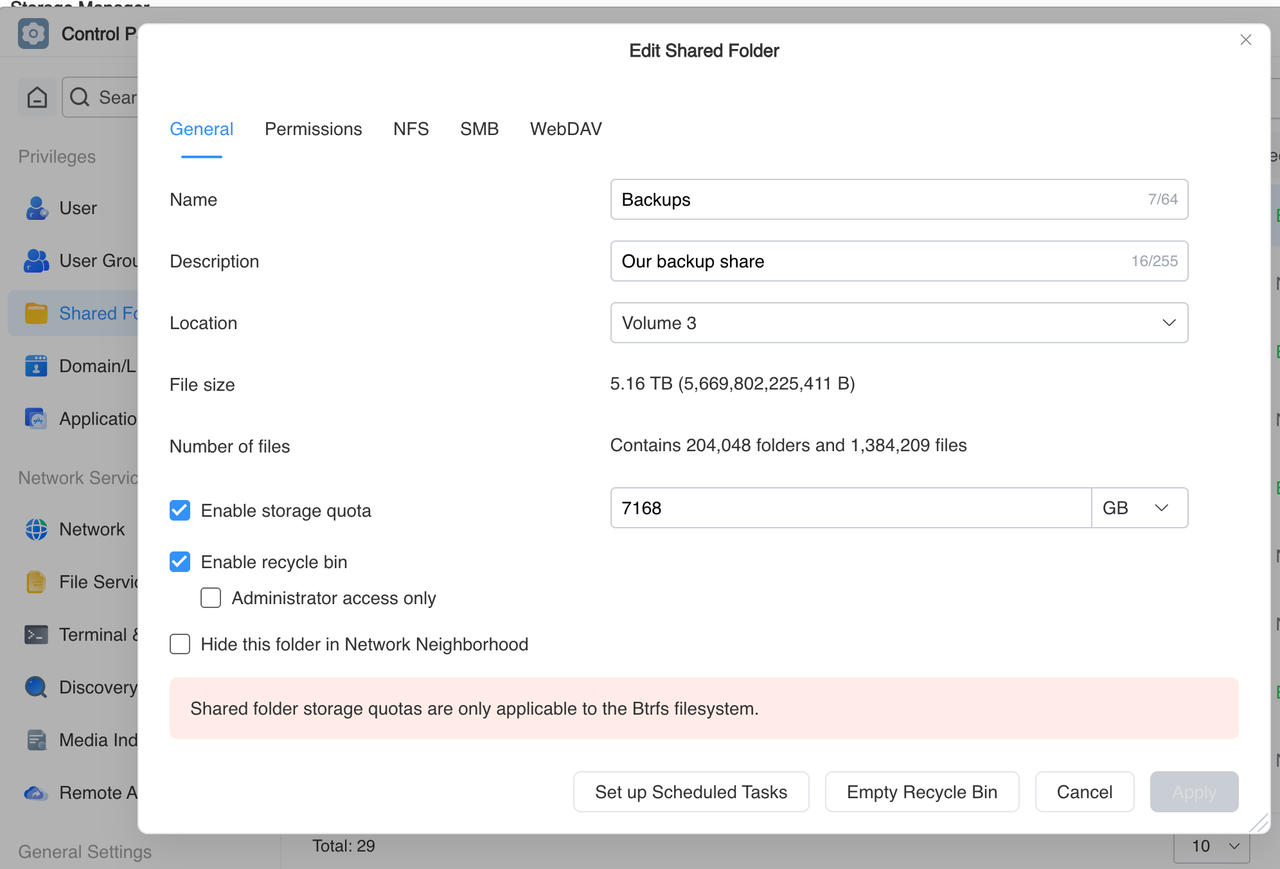Click the file size value 5.16 TB

(x=732, y=384)
